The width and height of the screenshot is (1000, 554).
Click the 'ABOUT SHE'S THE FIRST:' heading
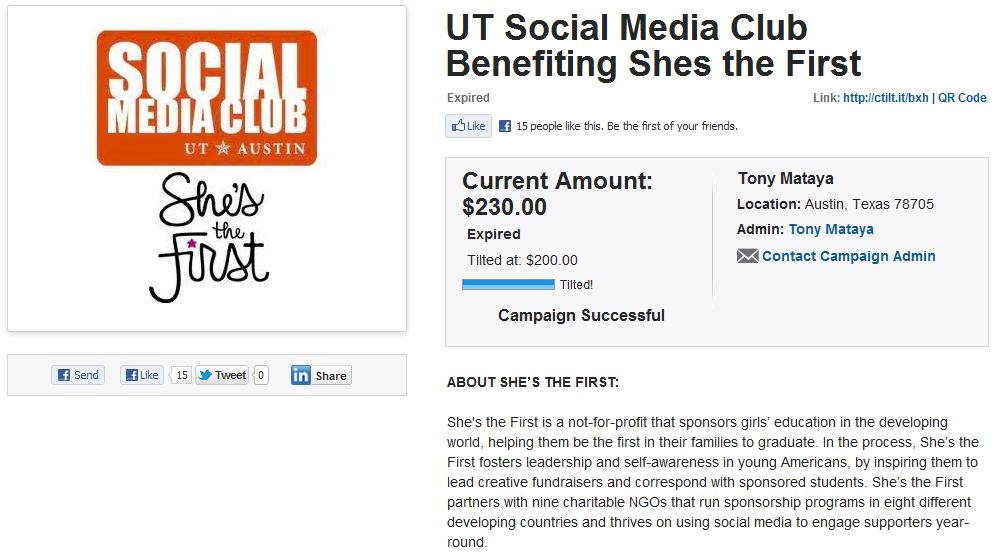(x=533, y=382)
